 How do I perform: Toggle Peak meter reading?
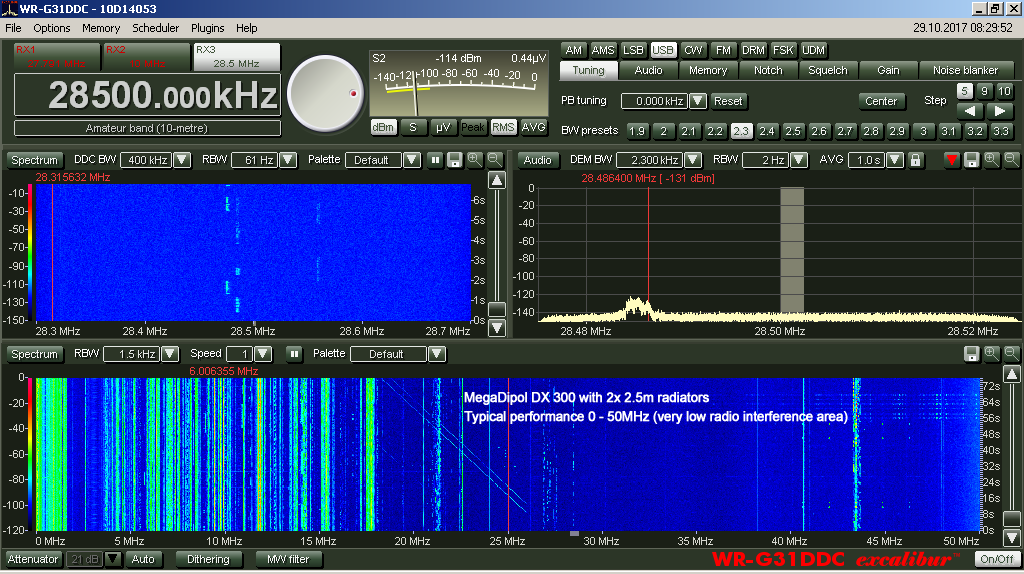click(473, 127)
